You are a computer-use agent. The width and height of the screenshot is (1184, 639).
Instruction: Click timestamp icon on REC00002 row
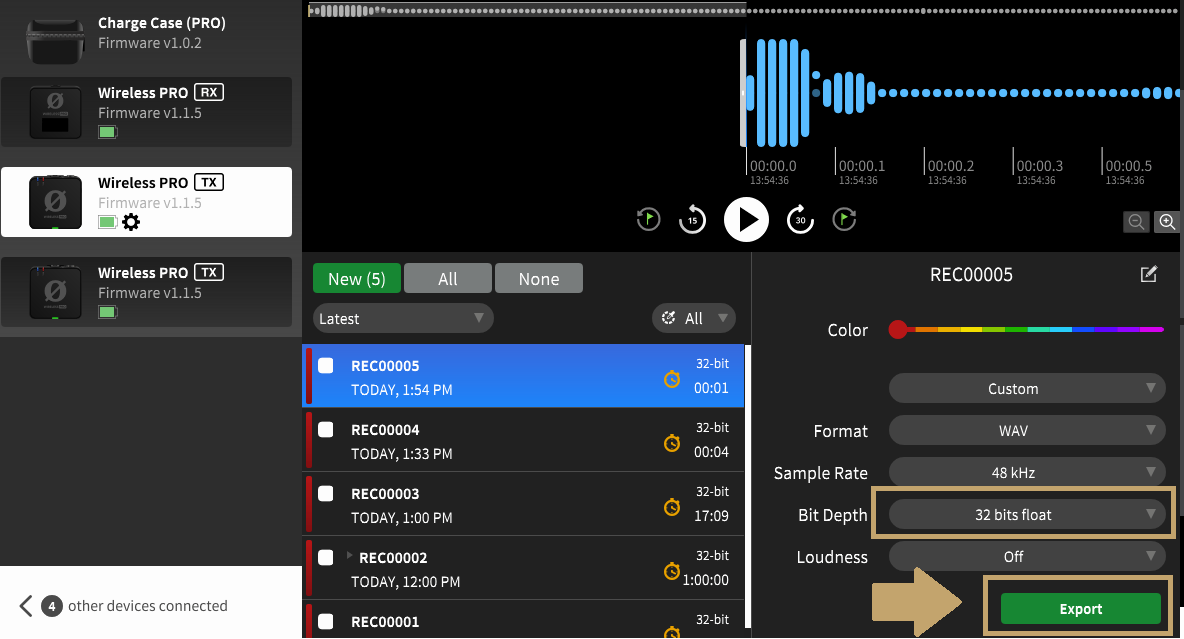(x=672, y=571)
